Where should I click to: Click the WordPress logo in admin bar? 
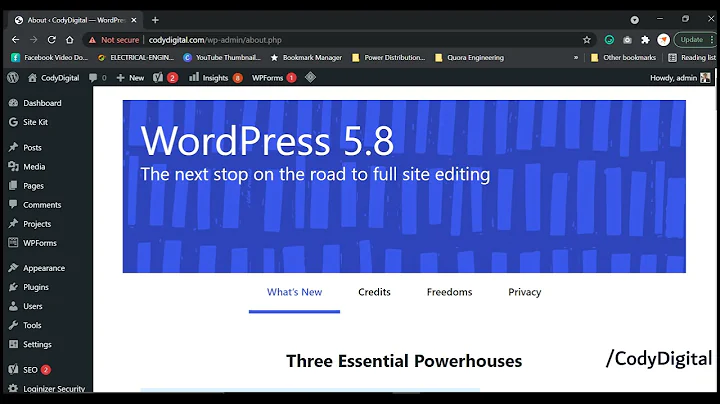click(x=13, y=78)
